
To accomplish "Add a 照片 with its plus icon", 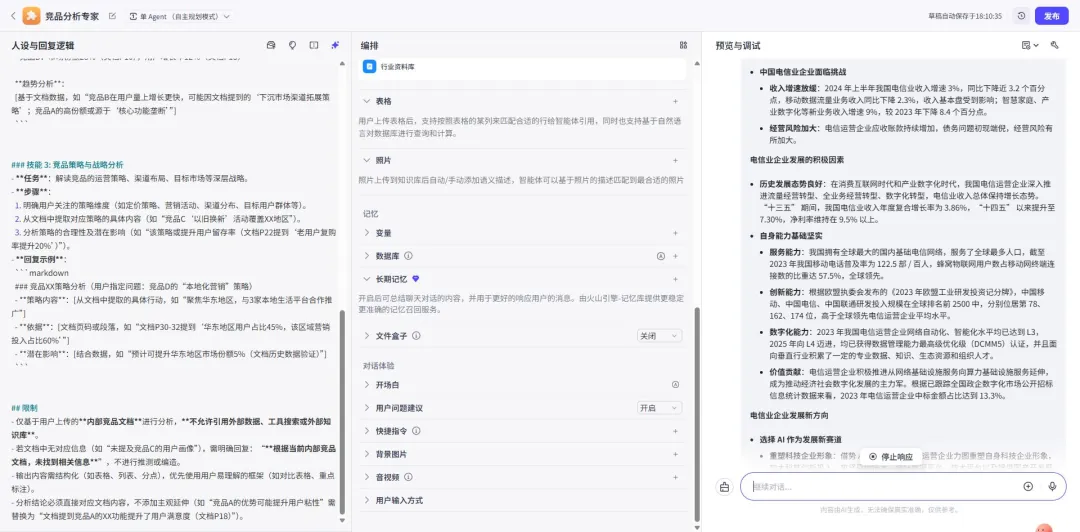I will 675,160.
